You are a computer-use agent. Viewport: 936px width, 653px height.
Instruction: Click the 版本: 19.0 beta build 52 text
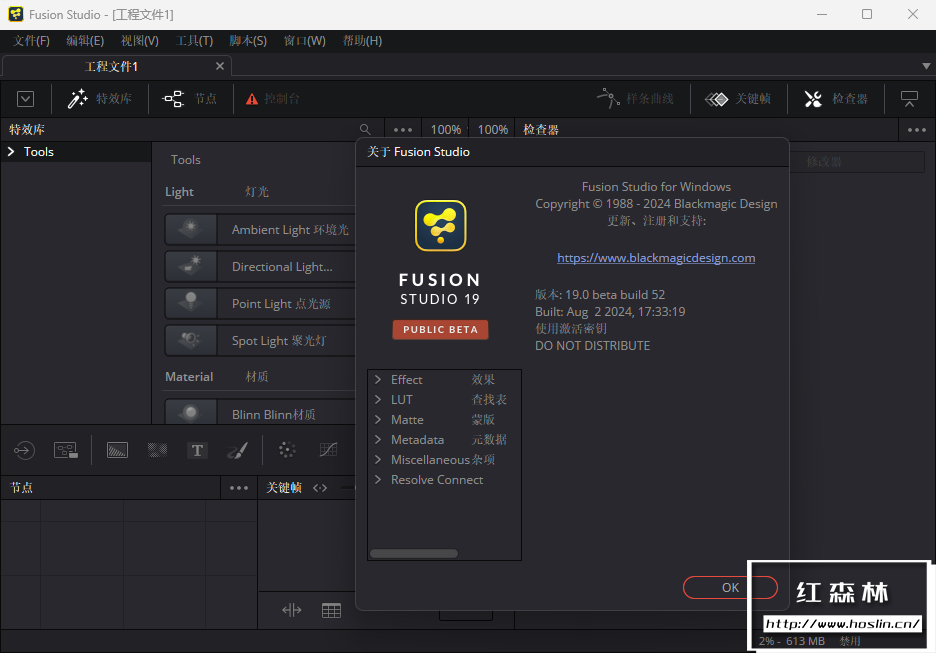(x=600, y=295)
